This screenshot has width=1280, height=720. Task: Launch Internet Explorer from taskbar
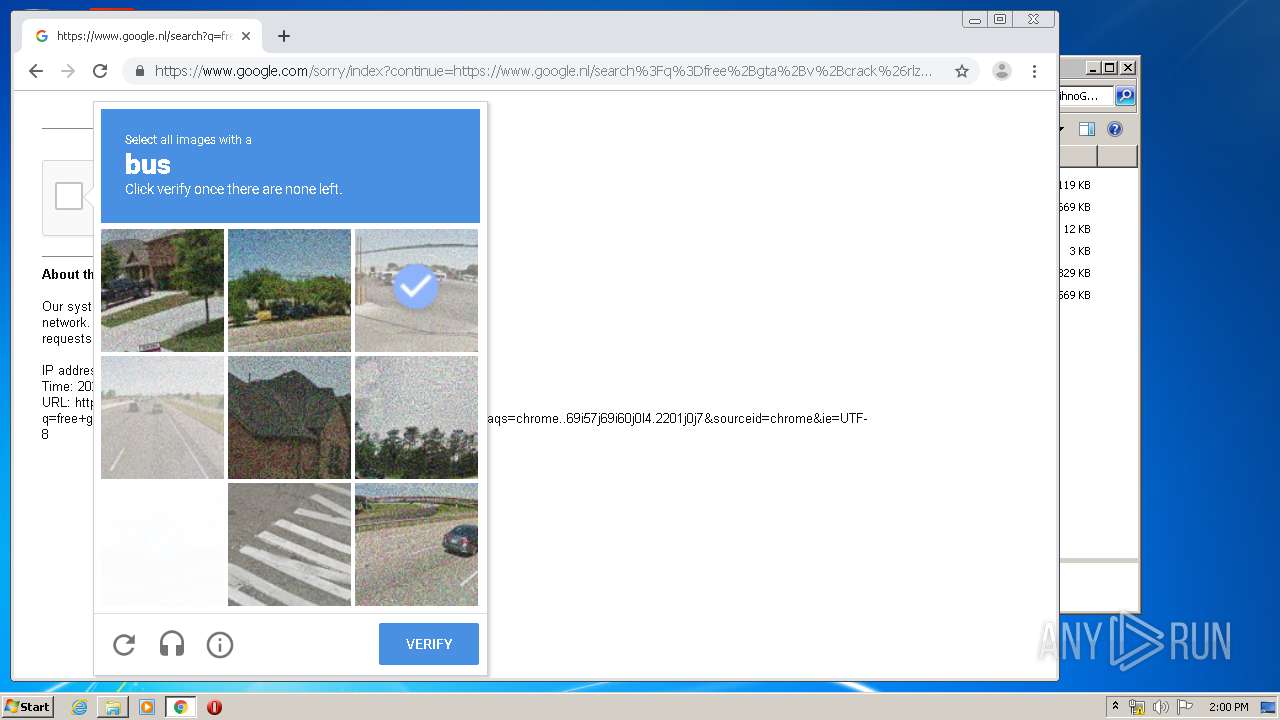[x=79, y=707]
